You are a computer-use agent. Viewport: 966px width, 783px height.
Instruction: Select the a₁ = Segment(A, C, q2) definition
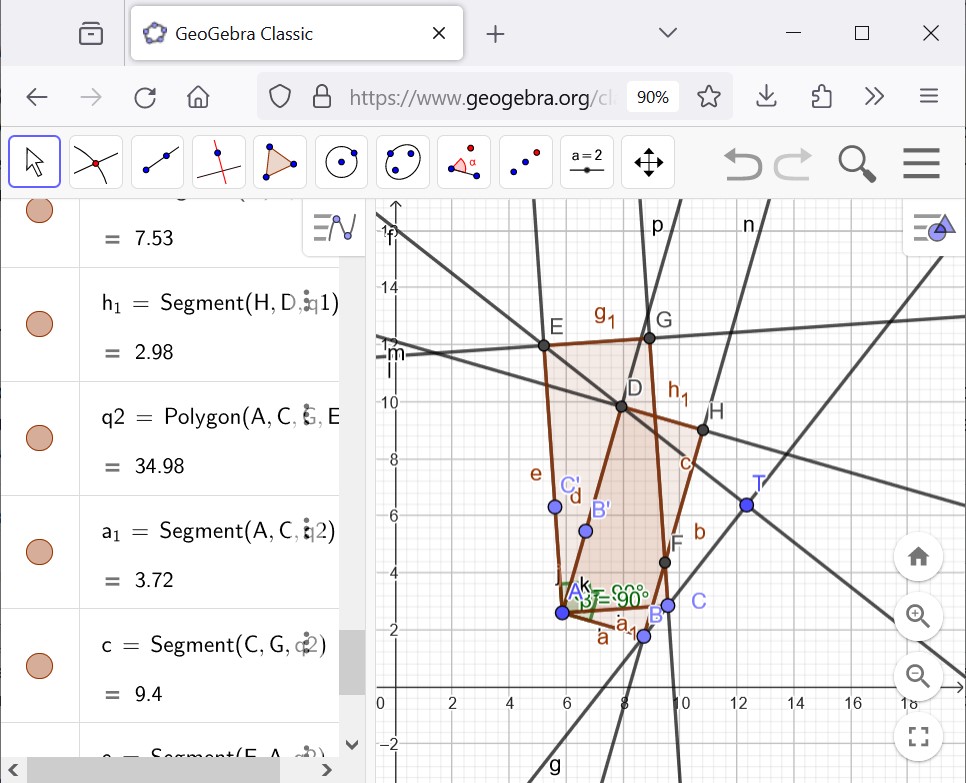218,530
